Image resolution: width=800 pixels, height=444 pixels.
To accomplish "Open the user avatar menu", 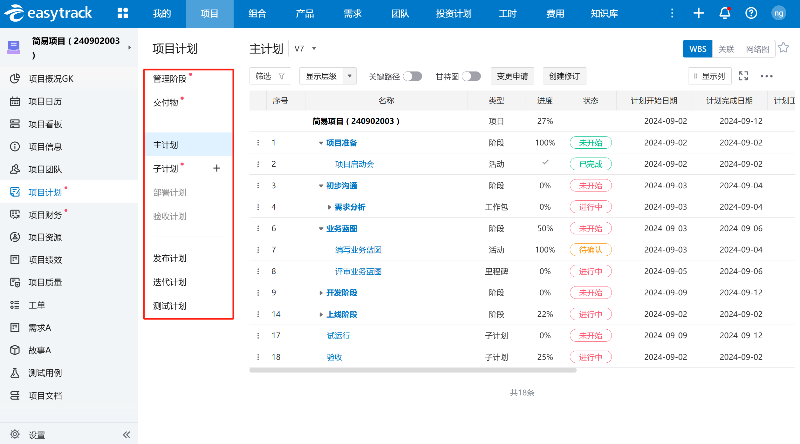I will pyautogui.click(x=779, y=13).
